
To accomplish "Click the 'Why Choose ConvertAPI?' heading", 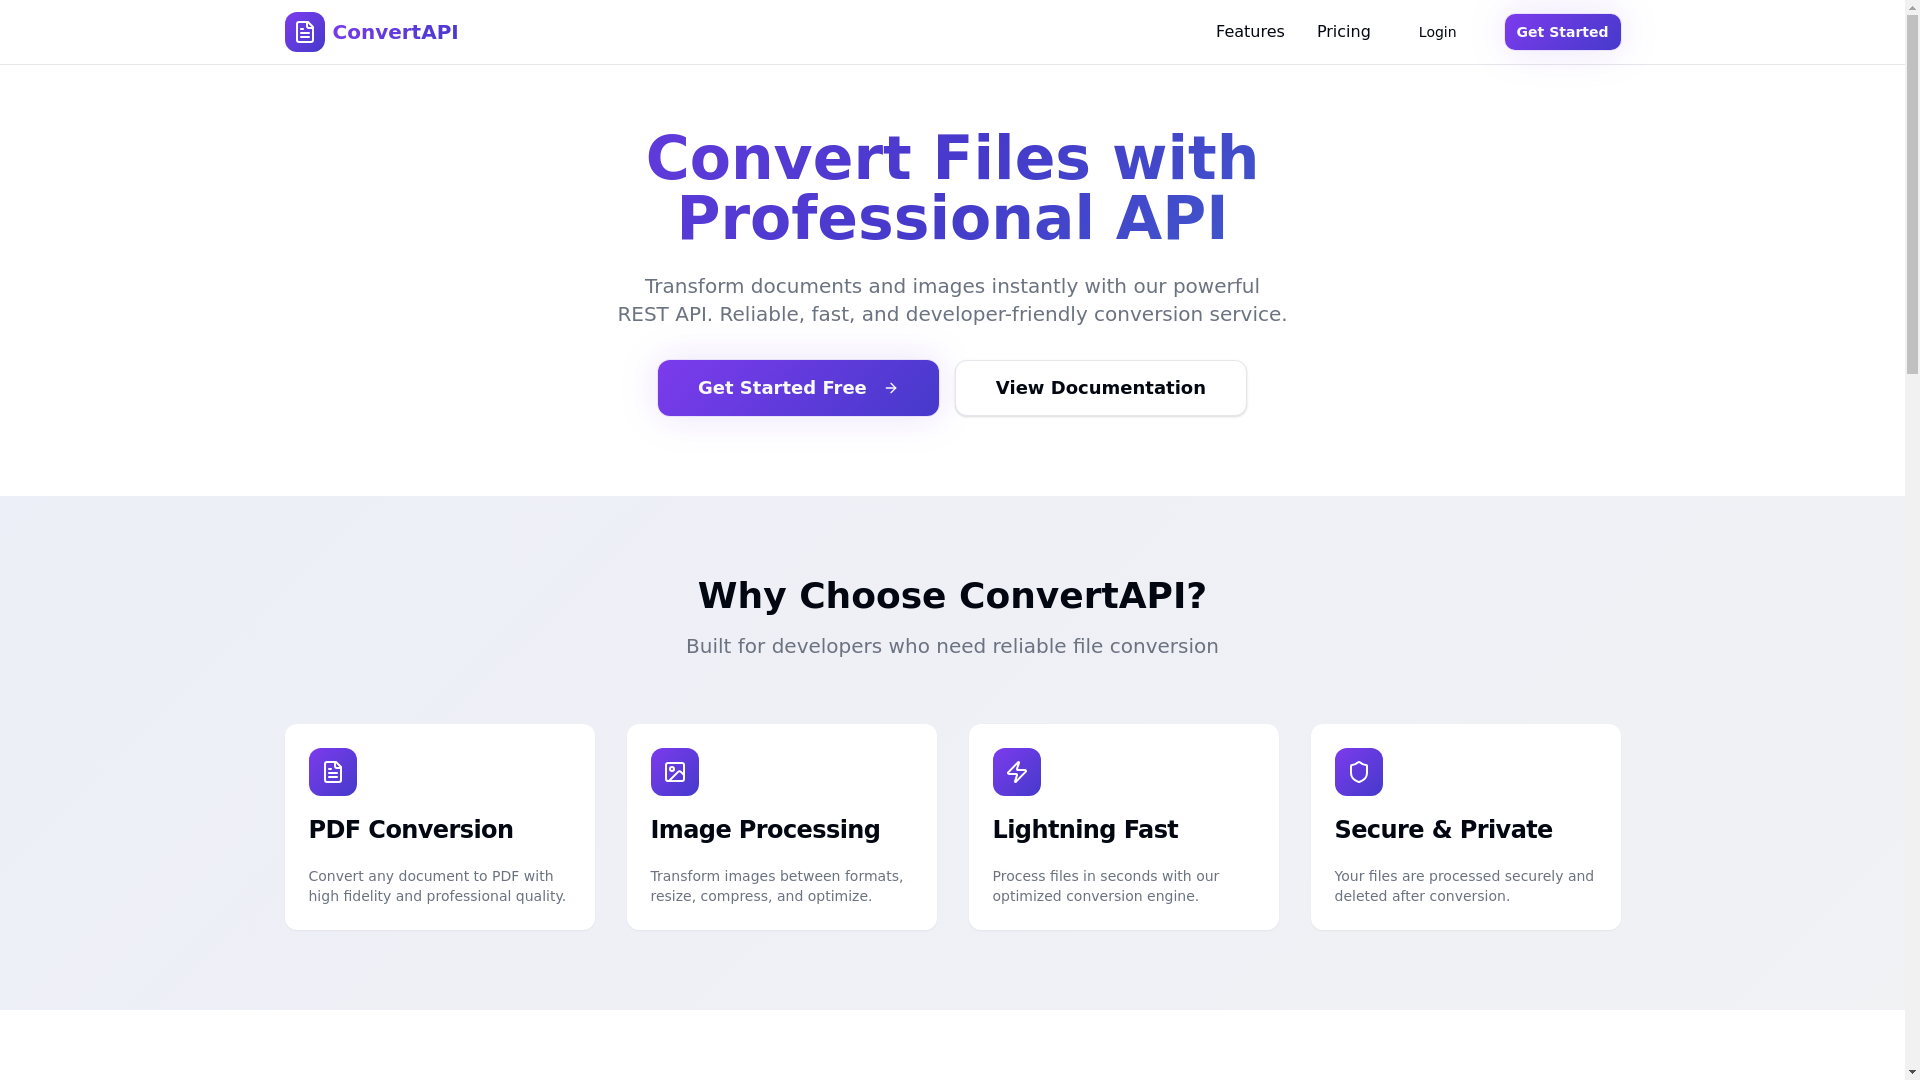I will [952, 596].
